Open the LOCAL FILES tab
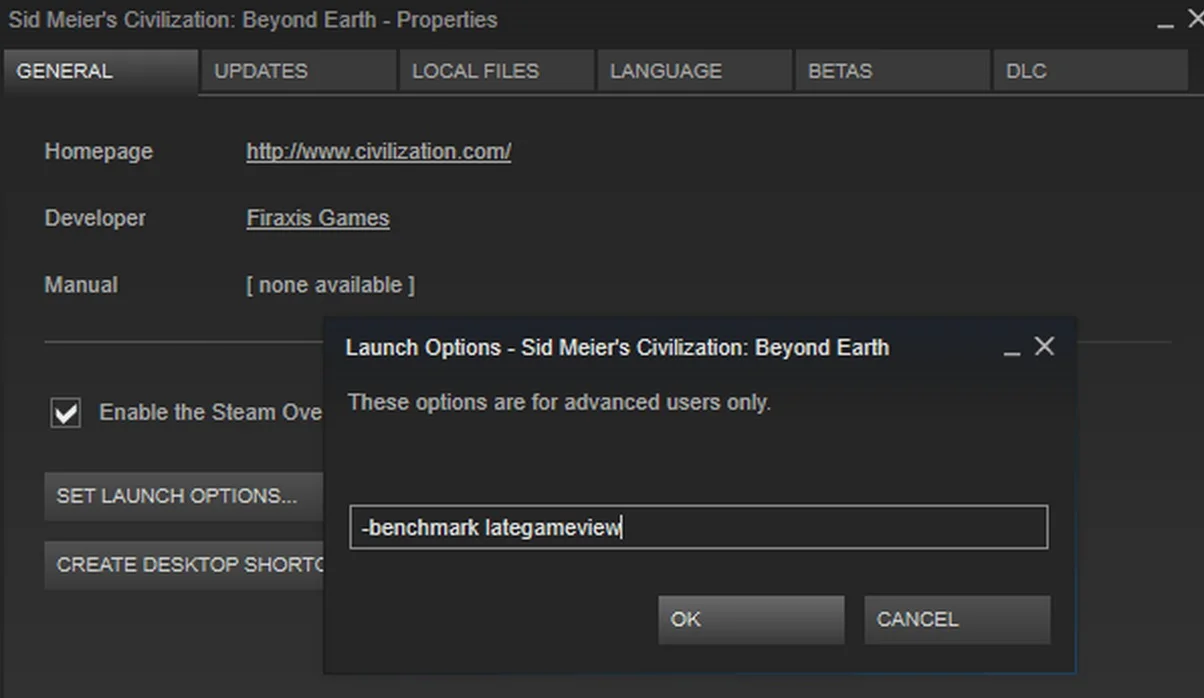Screen dimensions: 1204x698 tap(497, 71)
